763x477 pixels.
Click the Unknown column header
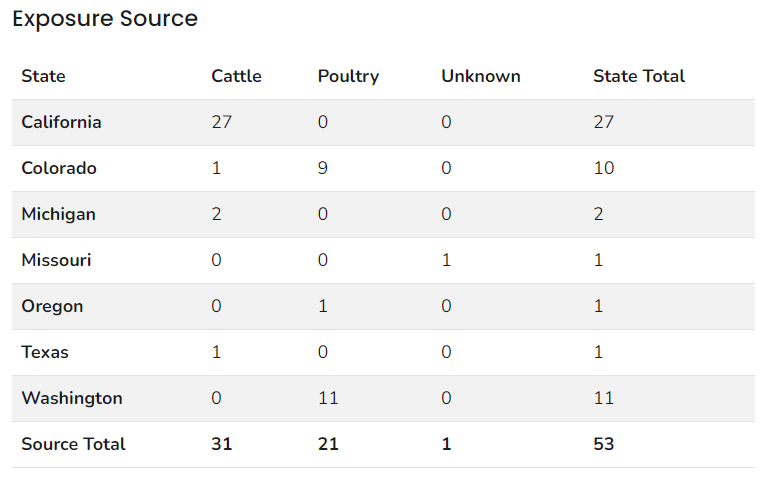click(480, 76)
